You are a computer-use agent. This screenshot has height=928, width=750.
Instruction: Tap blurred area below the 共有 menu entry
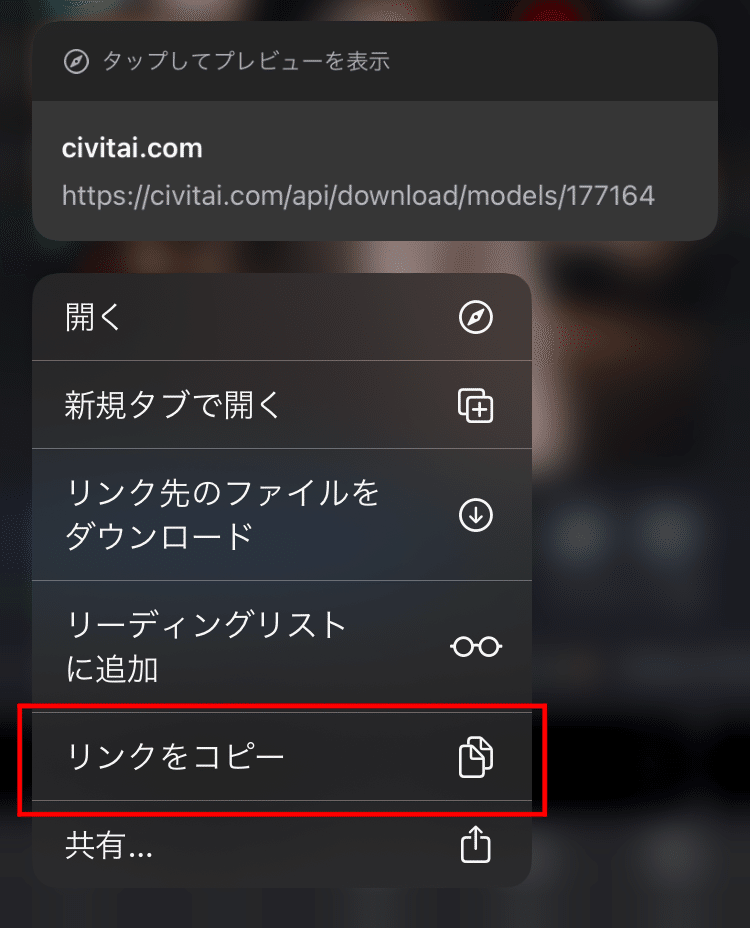[282, 908]
